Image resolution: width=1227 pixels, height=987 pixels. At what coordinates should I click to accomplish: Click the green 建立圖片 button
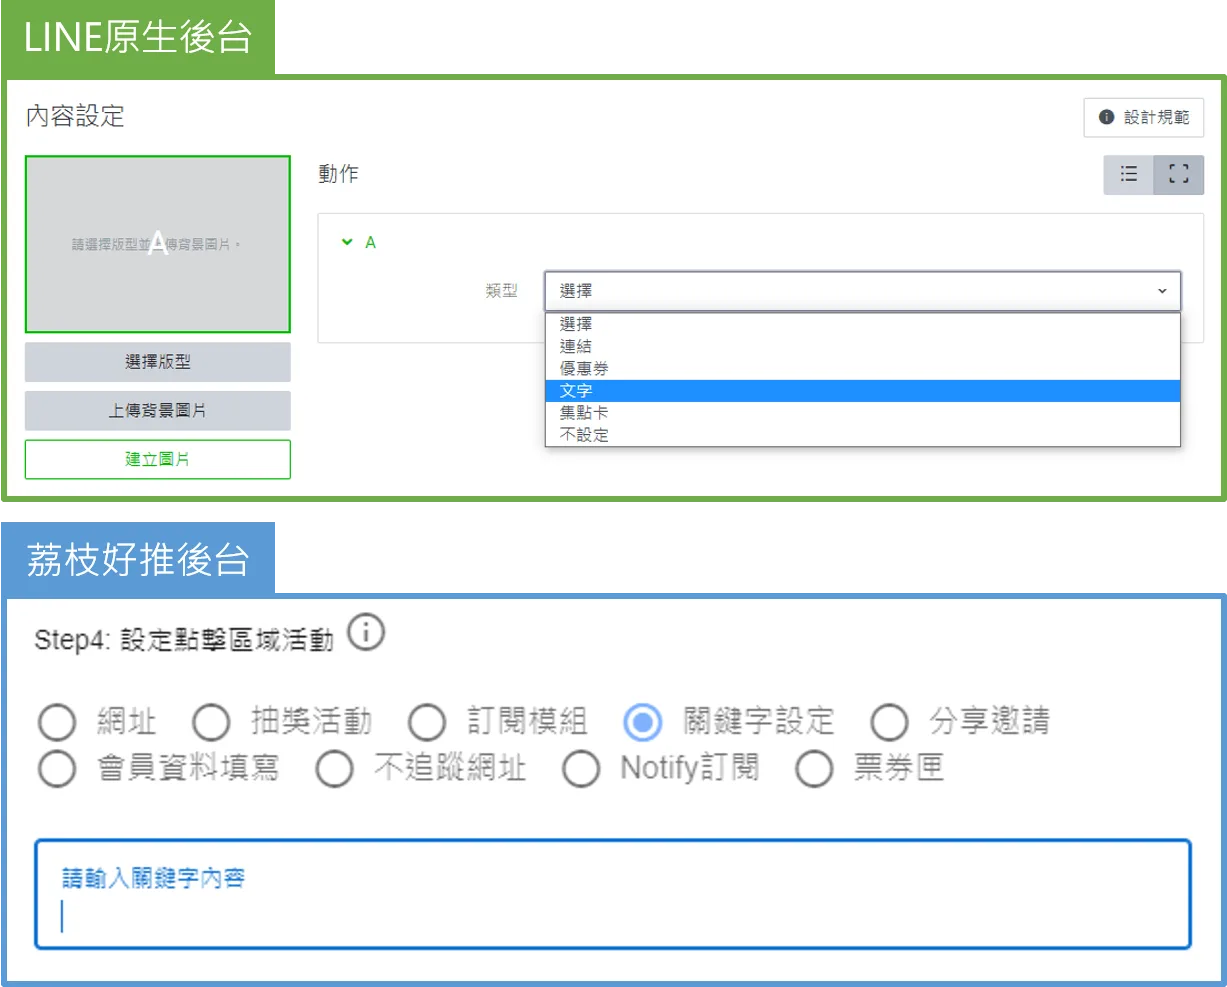[x=158, y=459]
